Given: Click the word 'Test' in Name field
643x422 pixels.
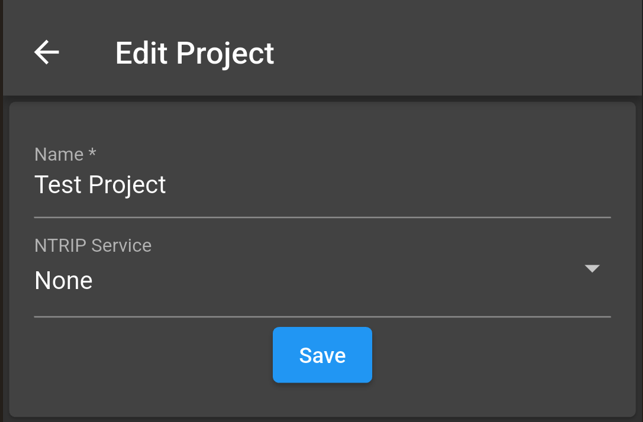Looking at the screenshot, I should click(x=58, y=185).
